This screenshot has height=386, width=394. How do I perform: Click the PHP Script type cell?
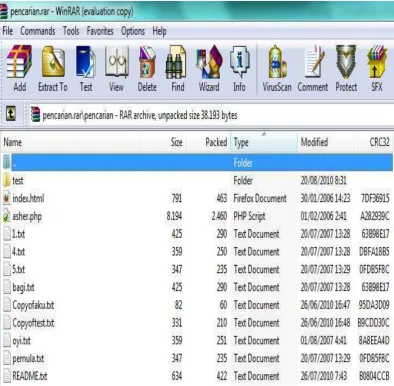249,216
